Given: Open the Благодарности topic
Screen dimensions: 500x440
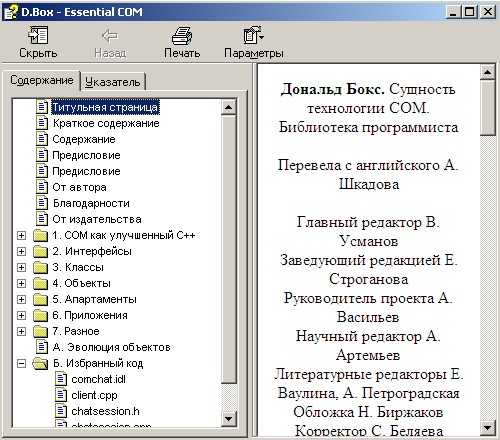Looking at the screenshot, I should 91,203.
